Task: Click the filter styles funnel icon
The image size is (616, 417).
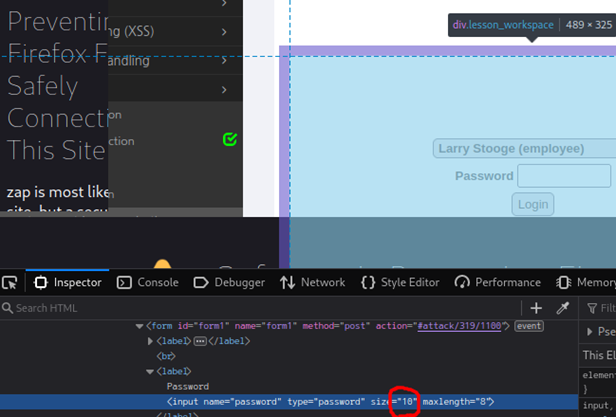Action: tap(592, 309)
